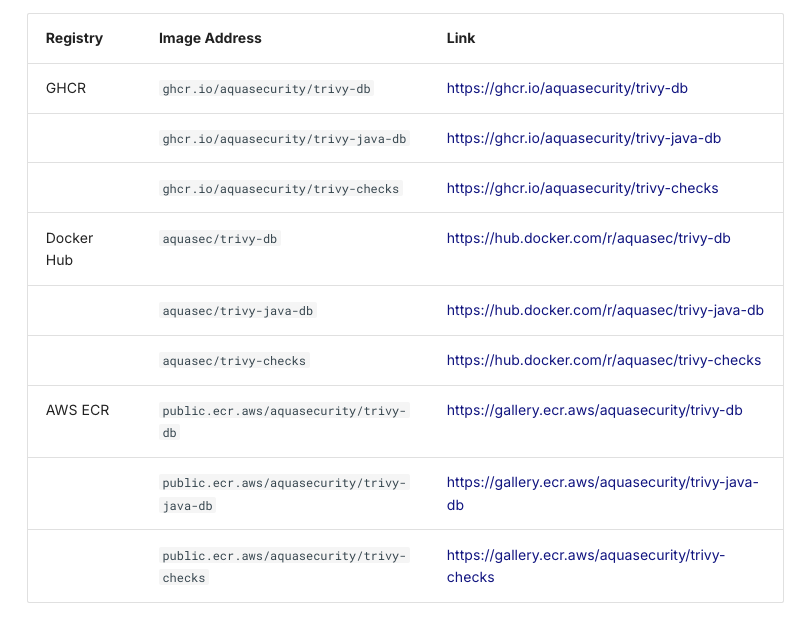Click the Docker Hub registry cell
Viewport: 805px width, 621px height.
[x=69, y=249]
